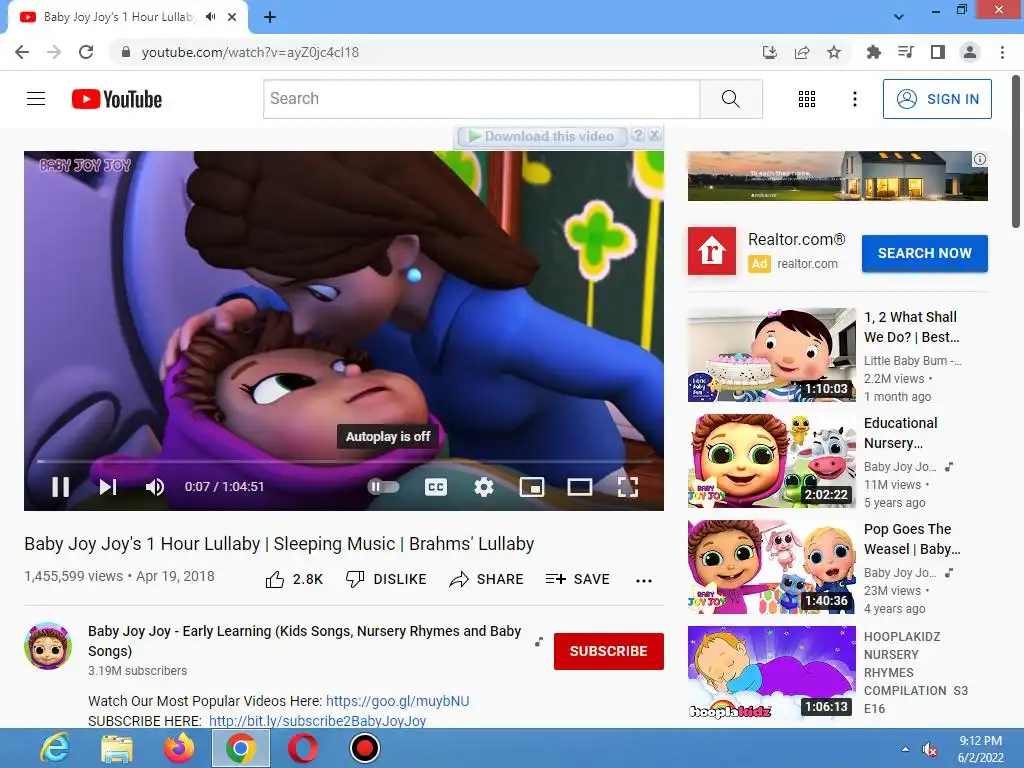Mute the video player volume

coord(155,487)
